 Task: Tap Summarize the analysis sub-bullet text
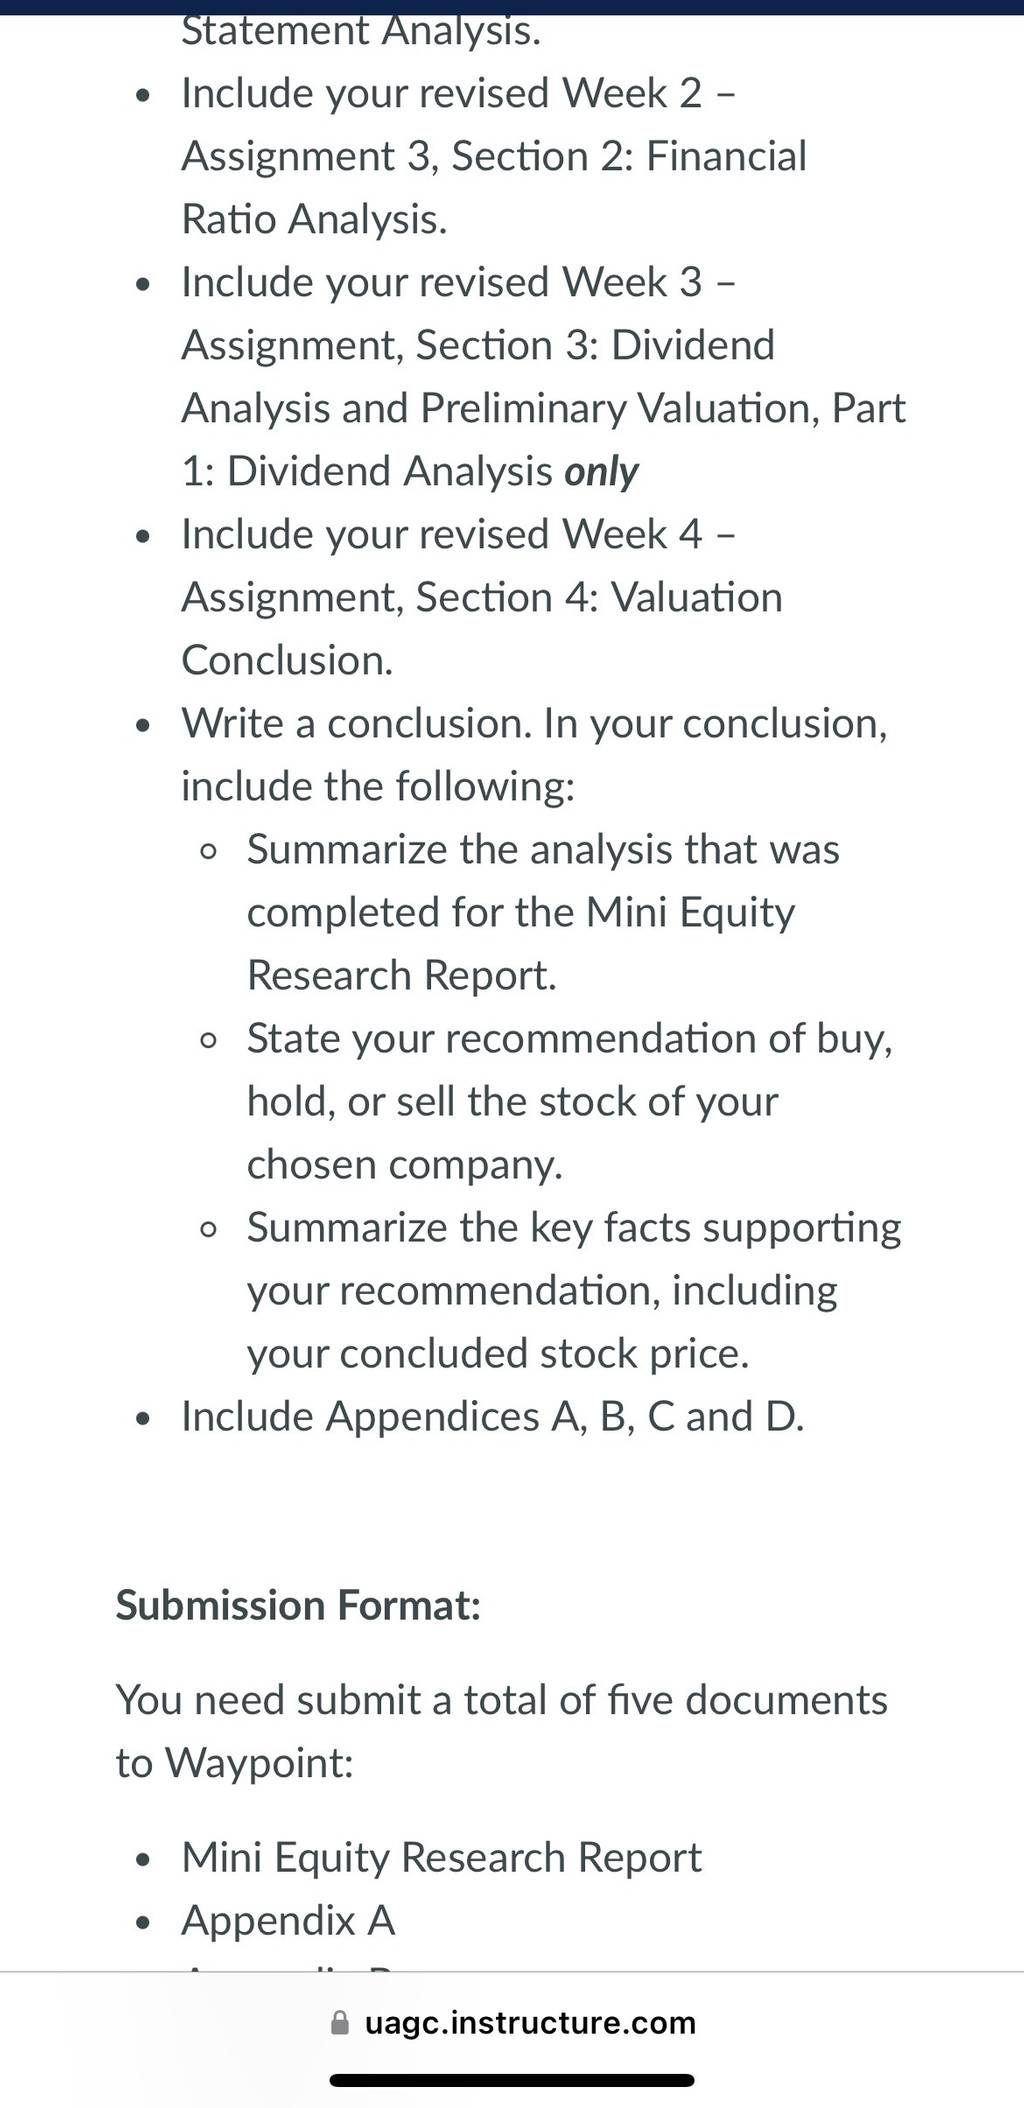coord(543,912)
